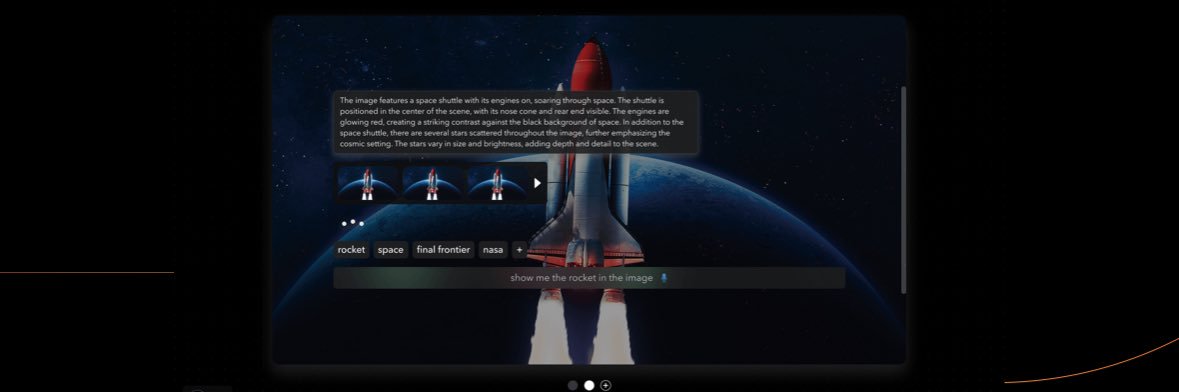The width and height of the screenshot is (1179, 392).
Task: Add a new slide with circled plus
Action: (x=606, y=385)
